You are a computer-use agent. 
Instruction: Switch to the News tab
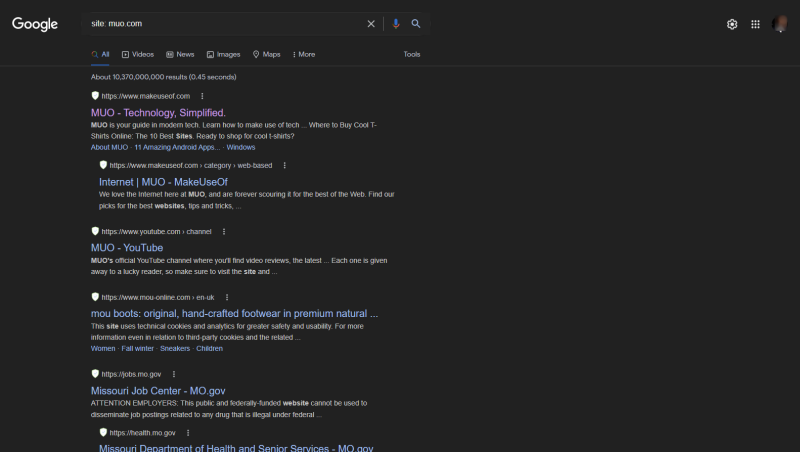[180, 54]
